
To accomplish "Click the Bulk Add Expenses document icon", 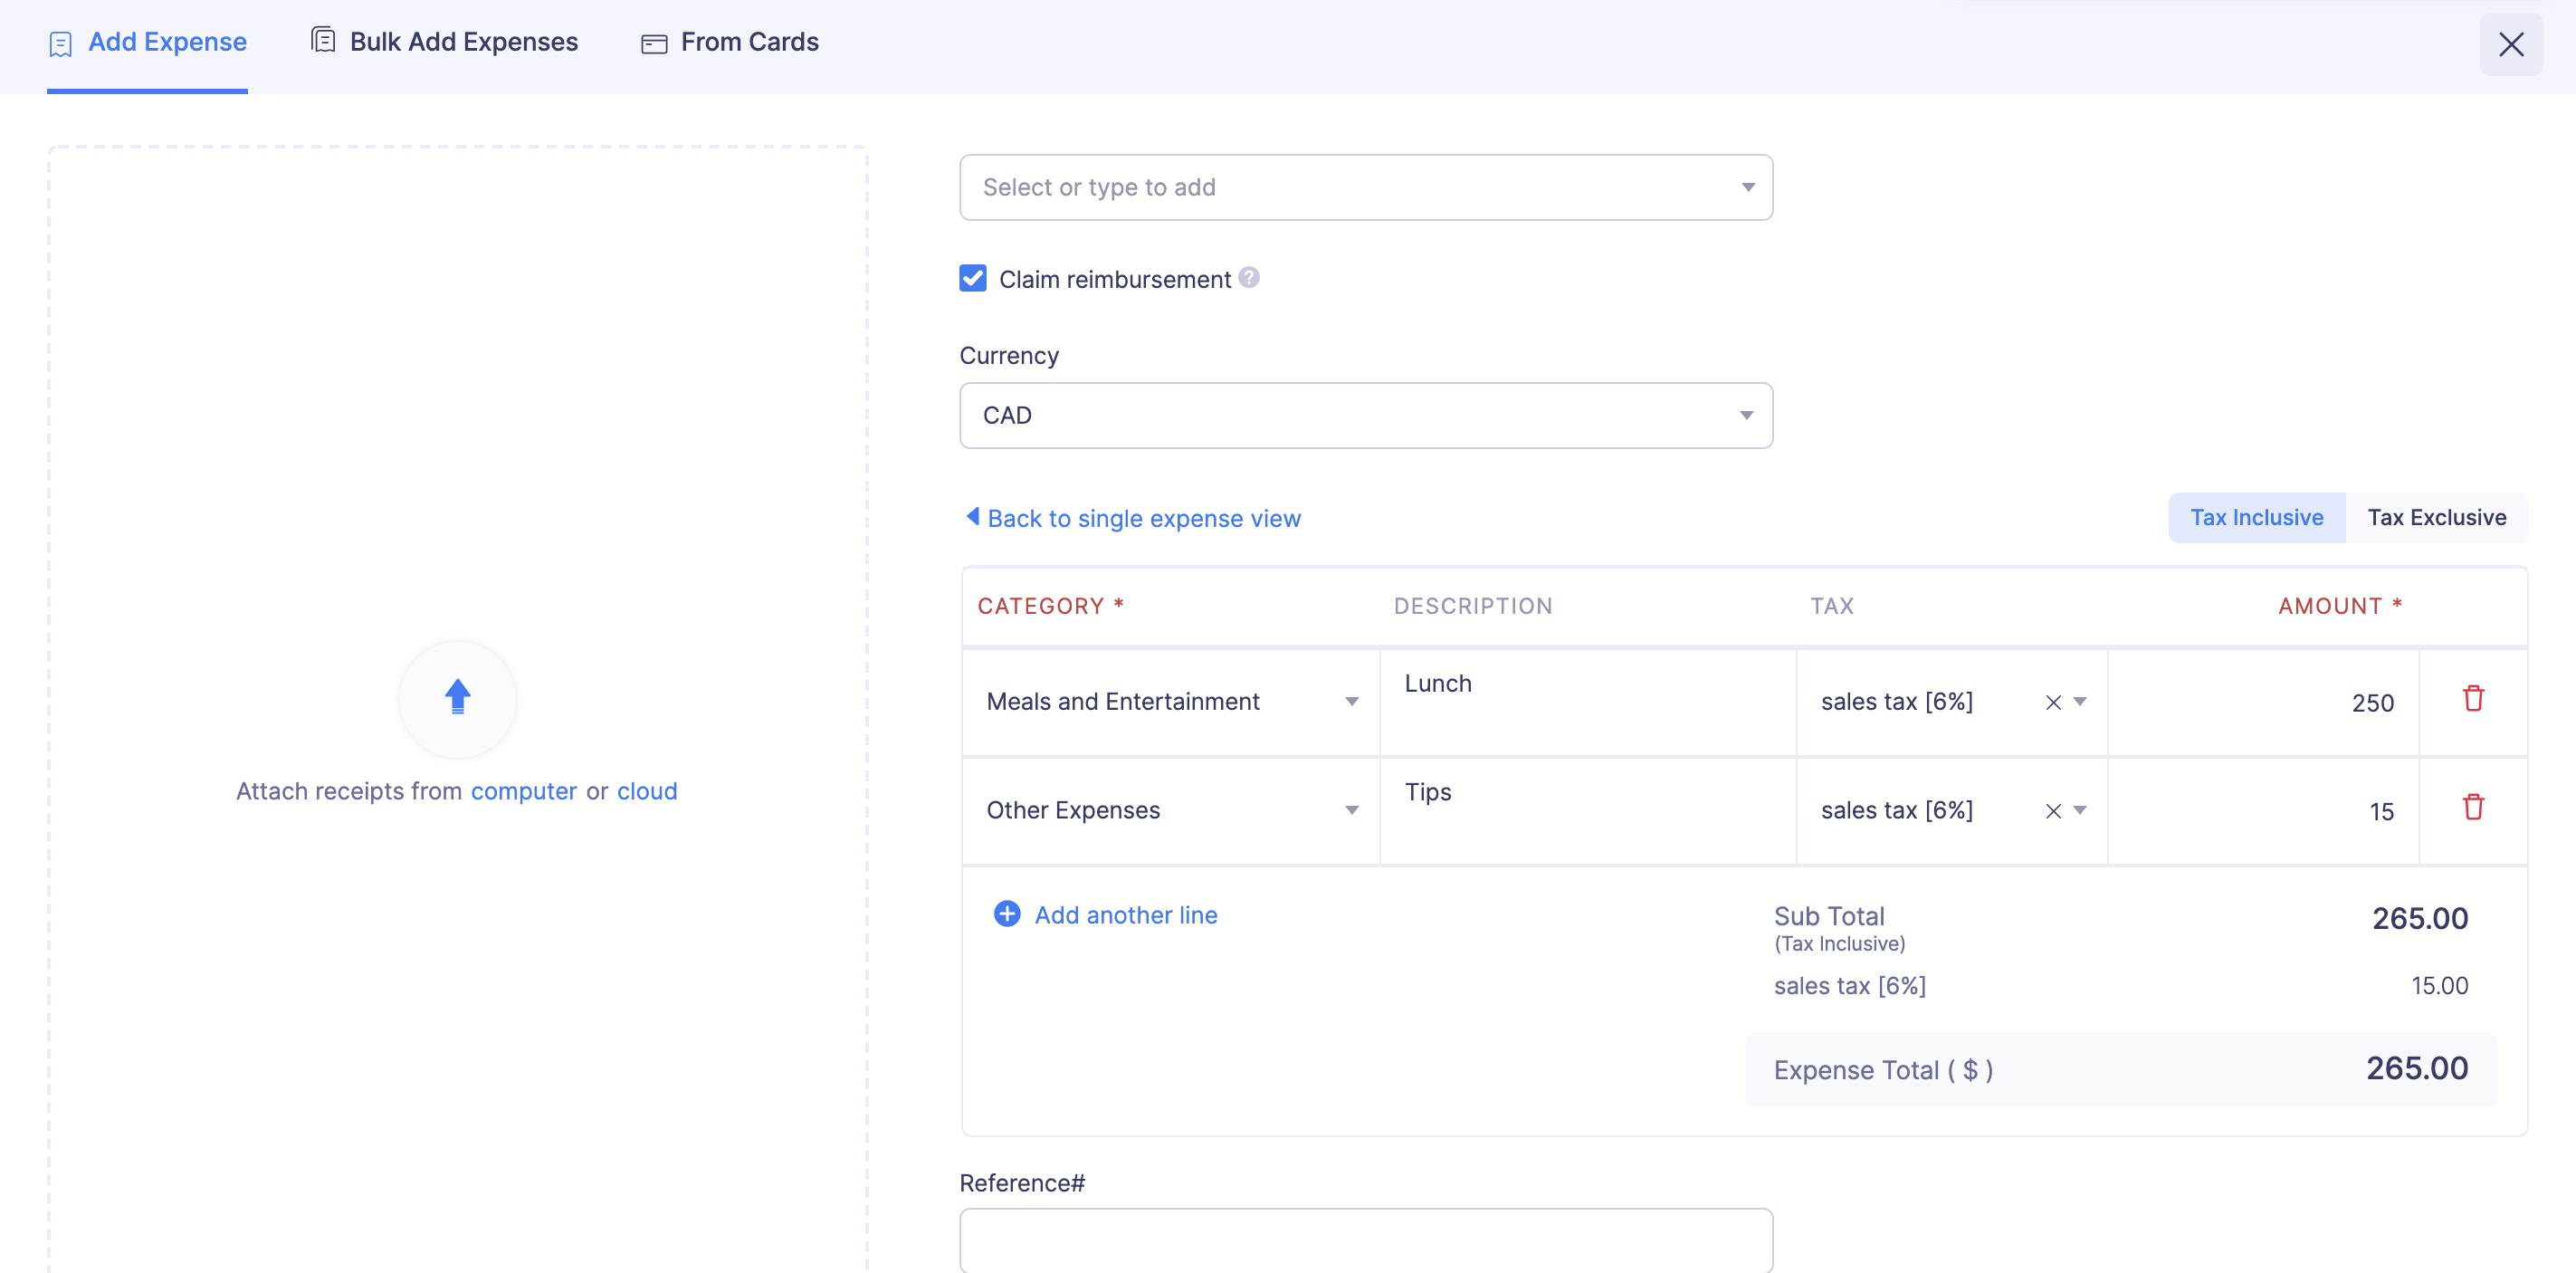I will pos(321,40).
